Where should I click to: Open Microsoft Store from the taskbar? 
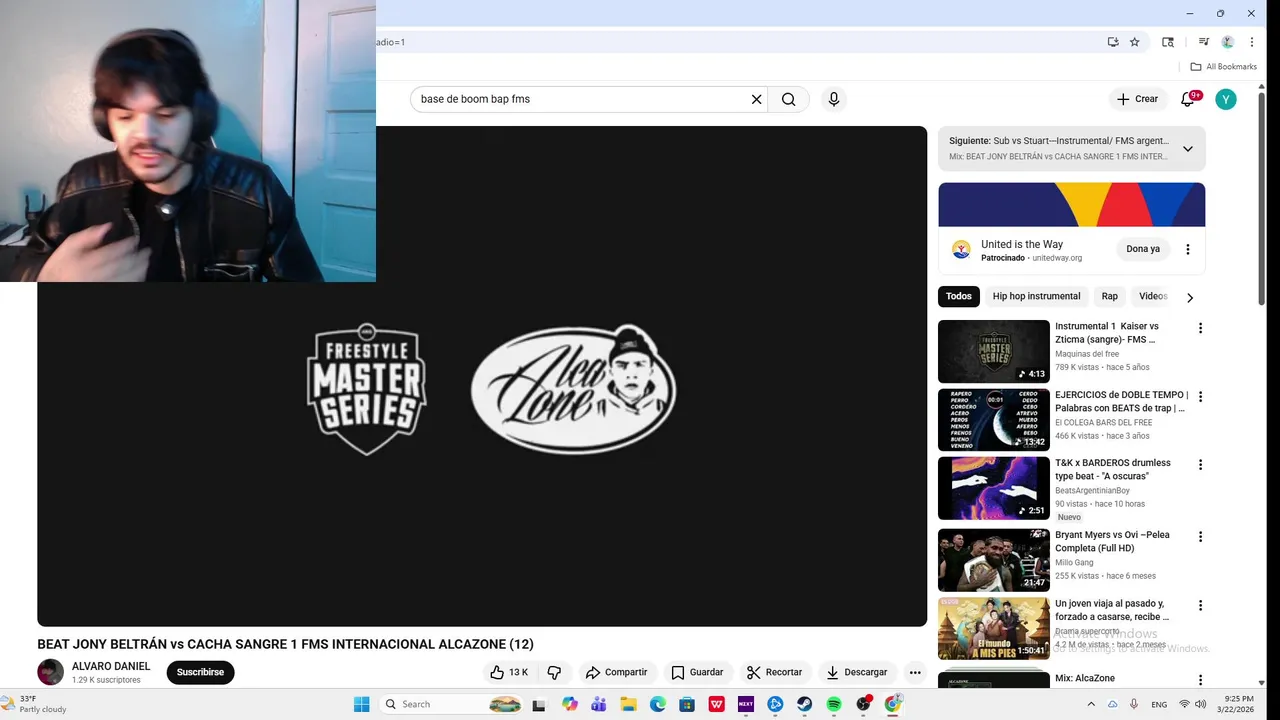(687, 704)
